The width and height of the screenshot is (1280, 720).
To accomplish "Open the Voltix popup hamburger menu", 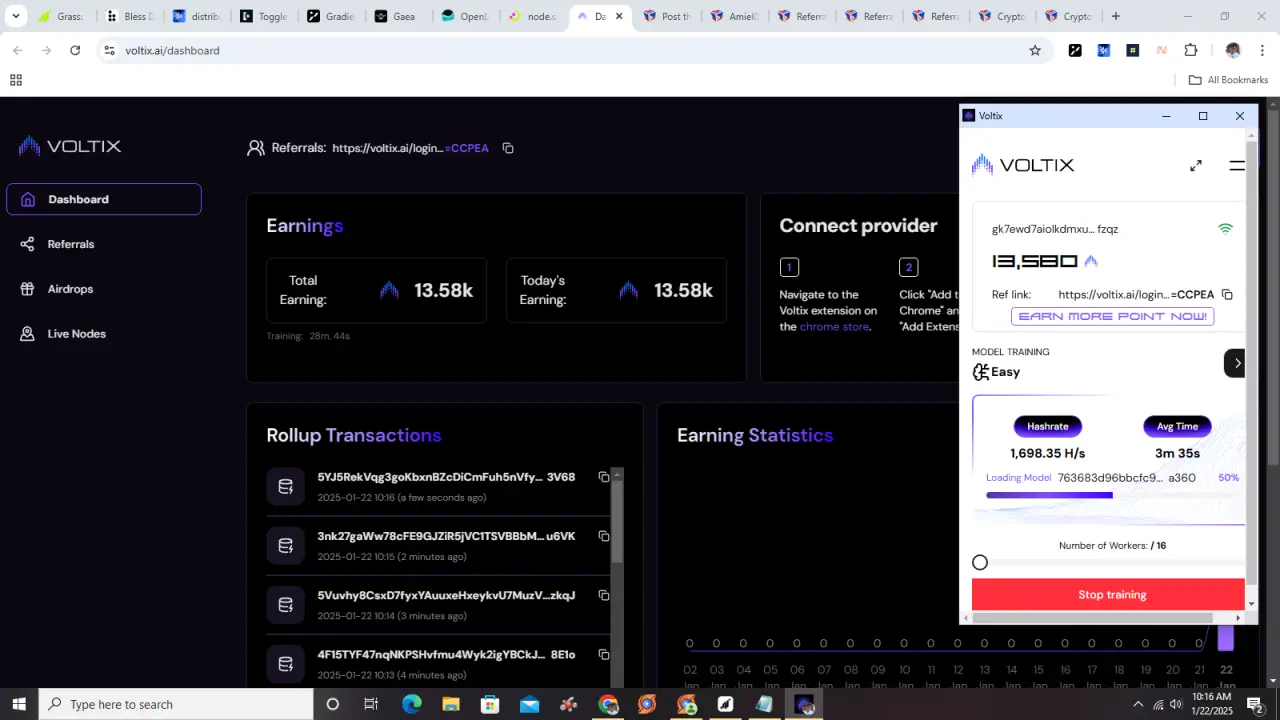I will click(x=1237, y=166).
